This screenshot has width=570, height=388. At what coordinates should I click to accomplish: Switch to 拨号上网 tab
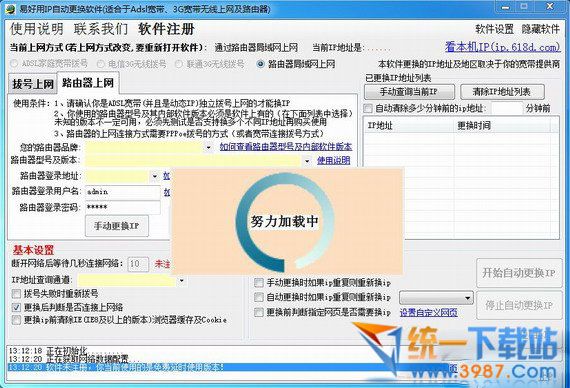[33, 84]
